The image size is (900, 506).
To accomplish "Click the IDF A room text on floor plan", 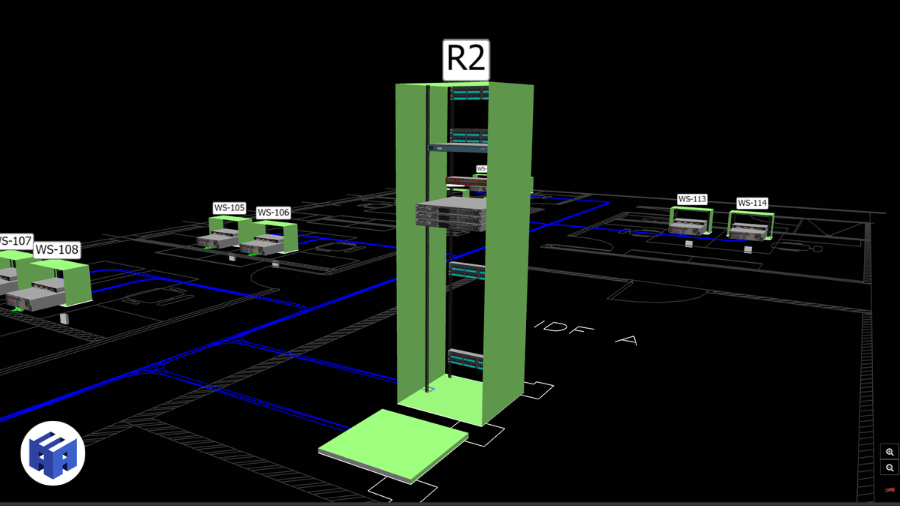I will (x=586, y=333).
